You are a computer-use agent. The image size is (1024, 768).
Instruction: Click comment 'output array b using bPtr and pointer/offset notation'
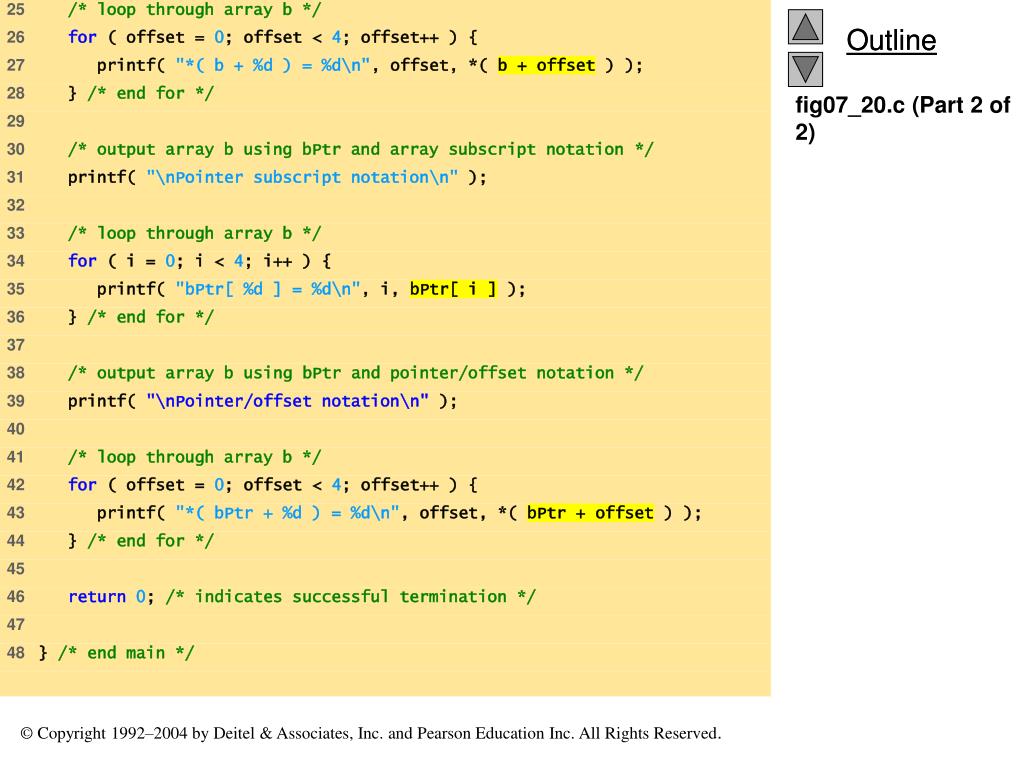tap(355, 373)
